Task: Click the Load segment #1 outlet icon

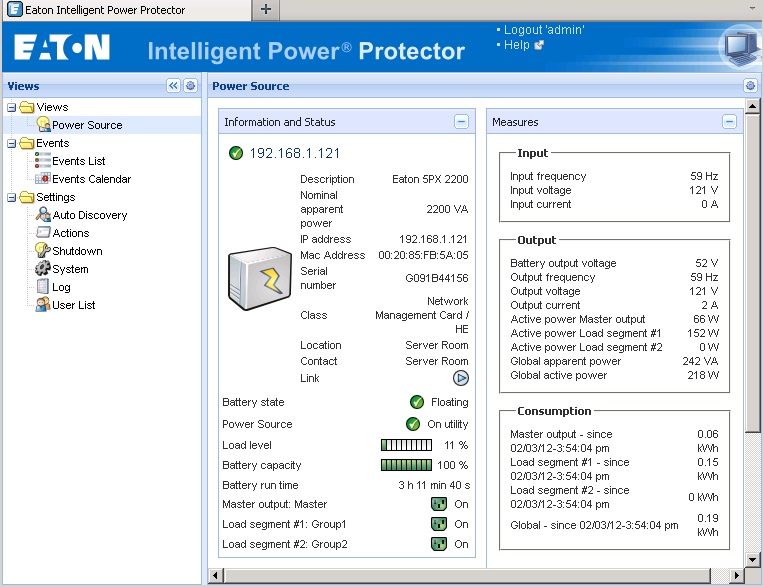Action: (x=437, y=525)
